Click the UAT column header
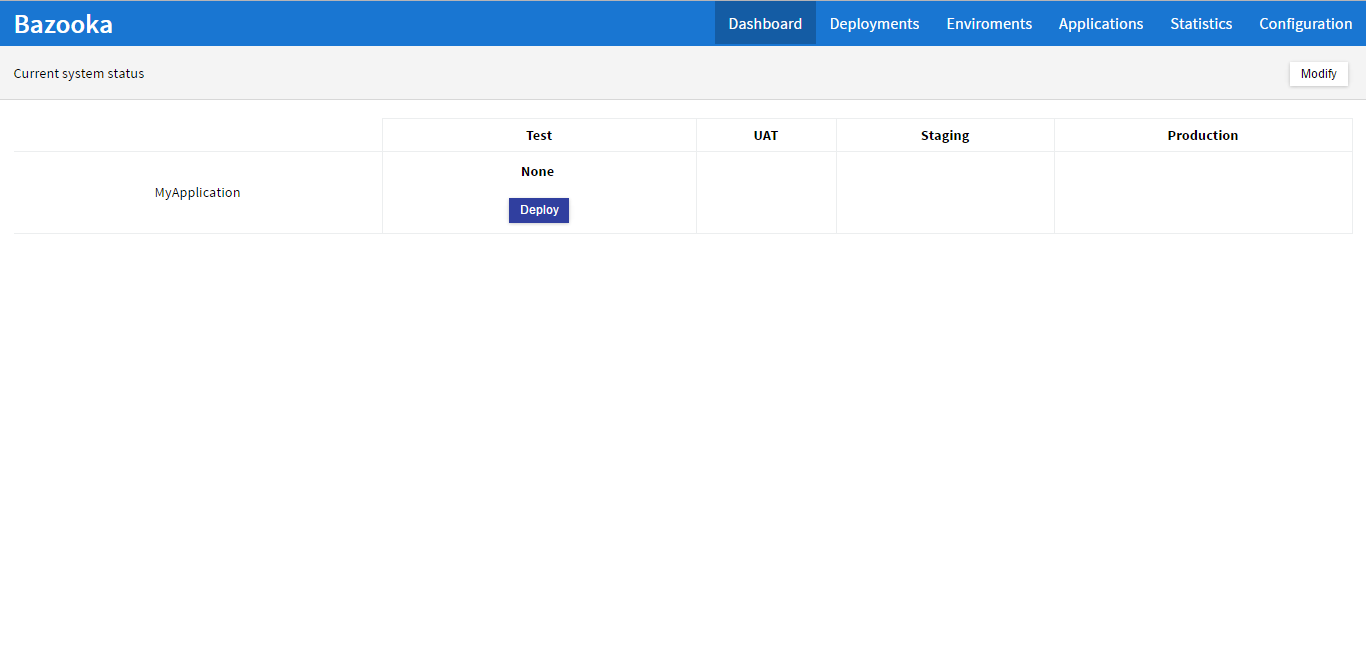This screenshot has height=659, width=1366. click(766, 135)
